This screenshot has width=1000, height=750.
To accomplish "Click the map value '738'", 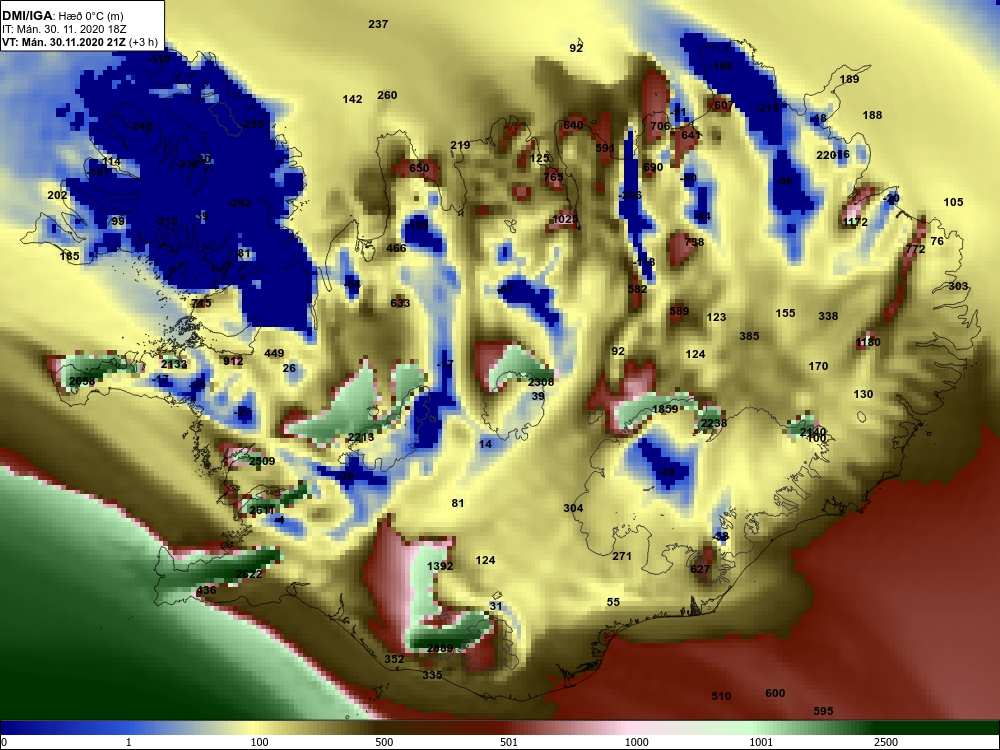I will 694,242.
